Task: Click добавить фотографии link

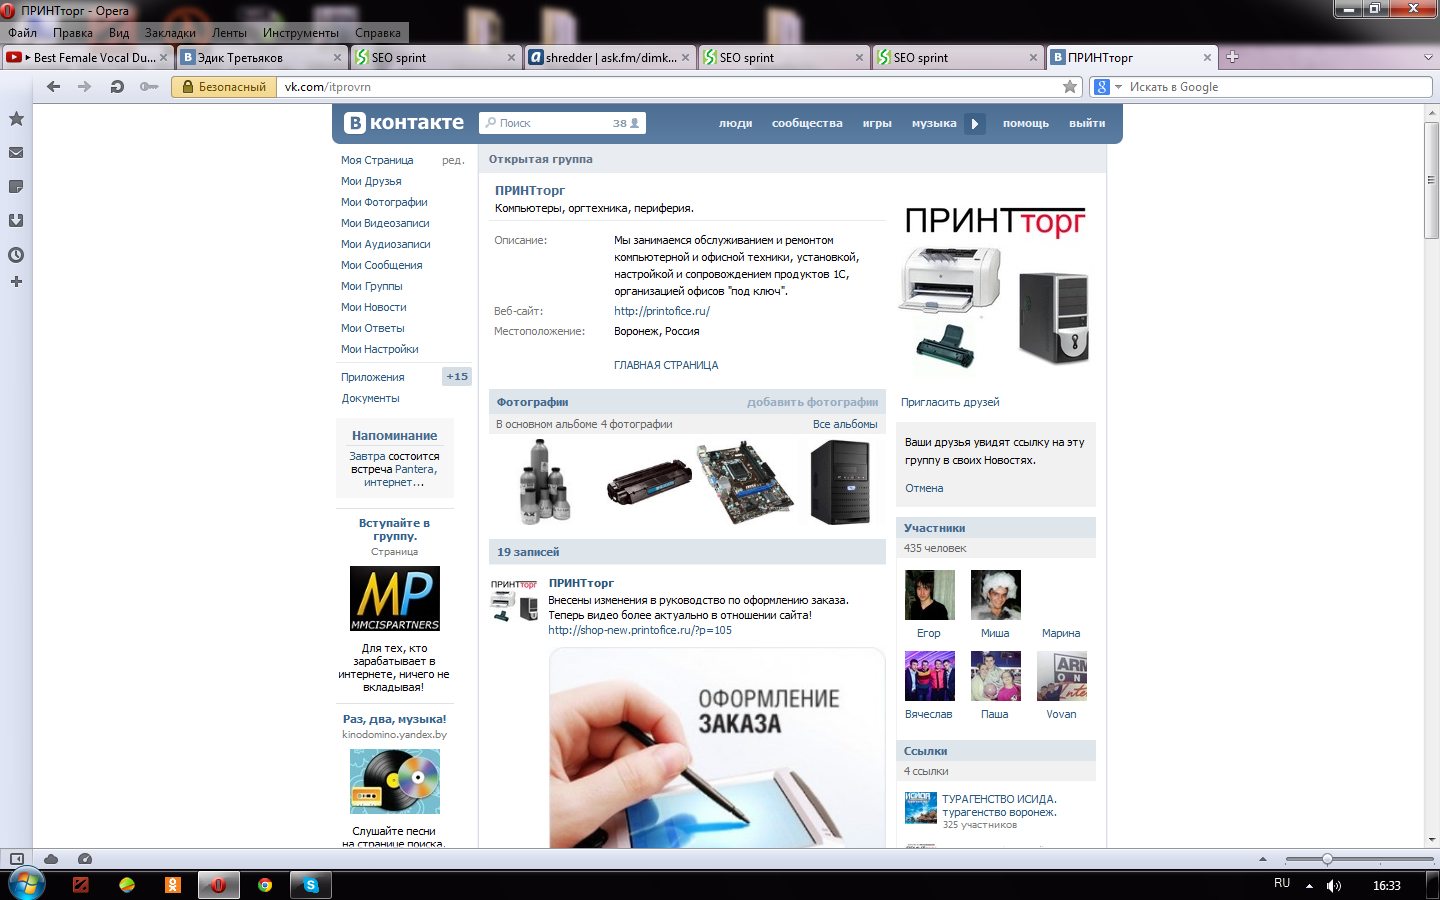Action: (x=813, y=402)
